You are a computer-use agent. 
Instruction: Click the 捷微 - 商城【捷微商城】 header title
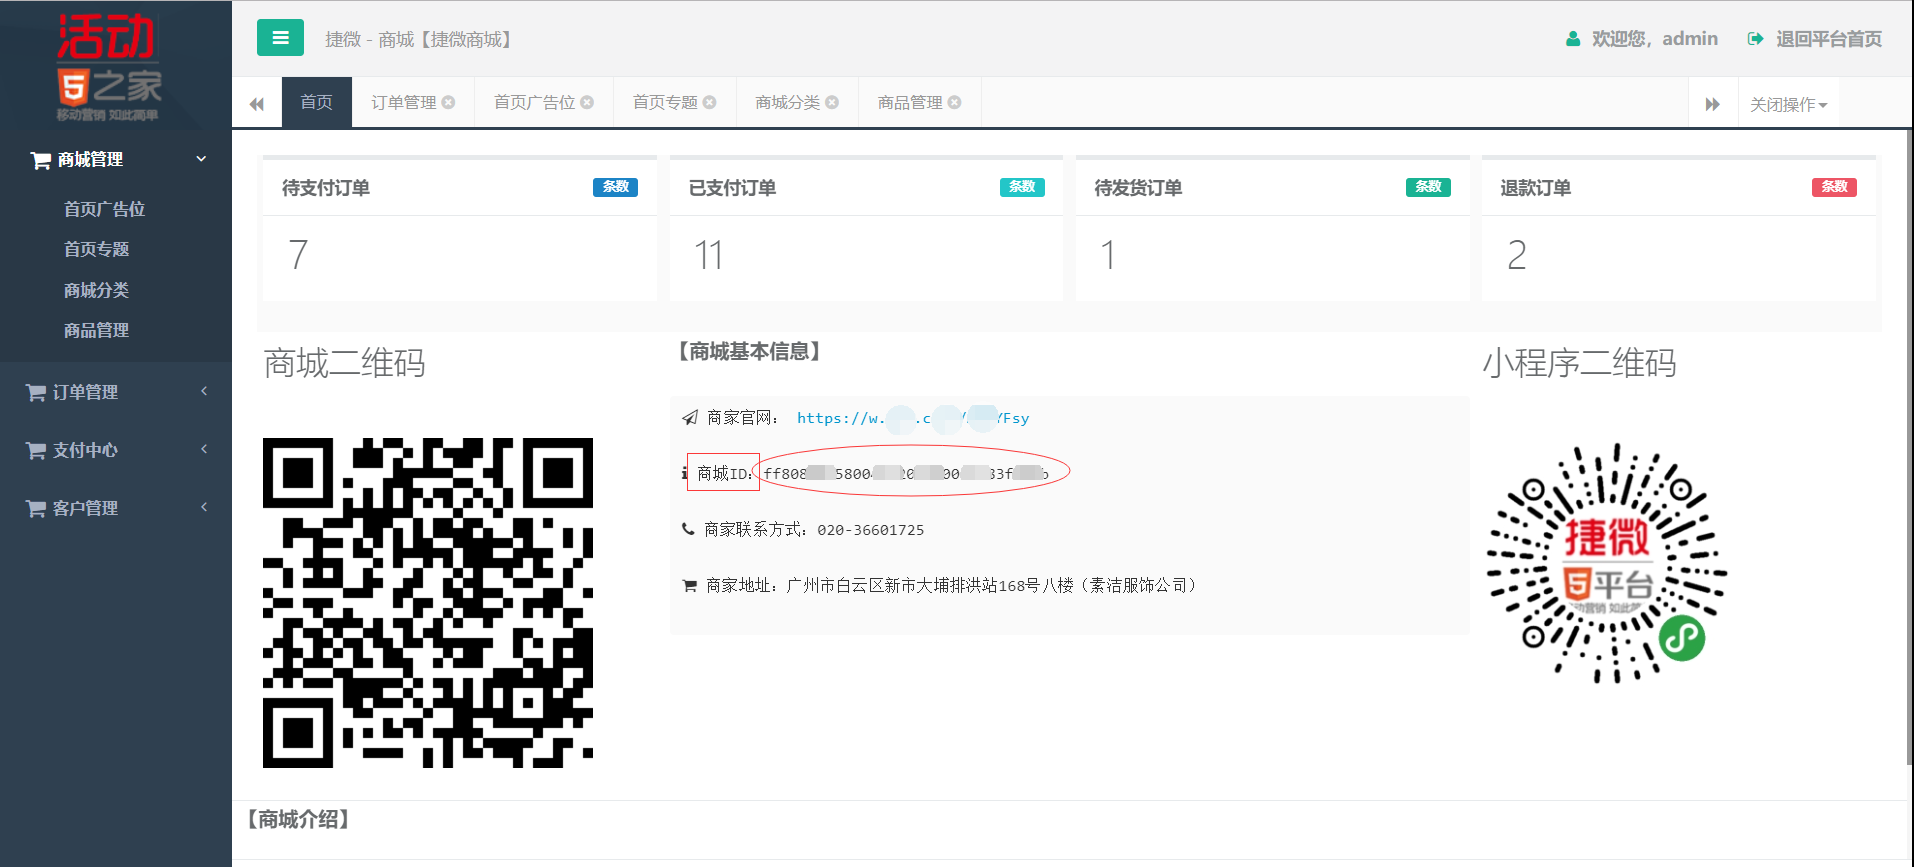click(422, 39)
